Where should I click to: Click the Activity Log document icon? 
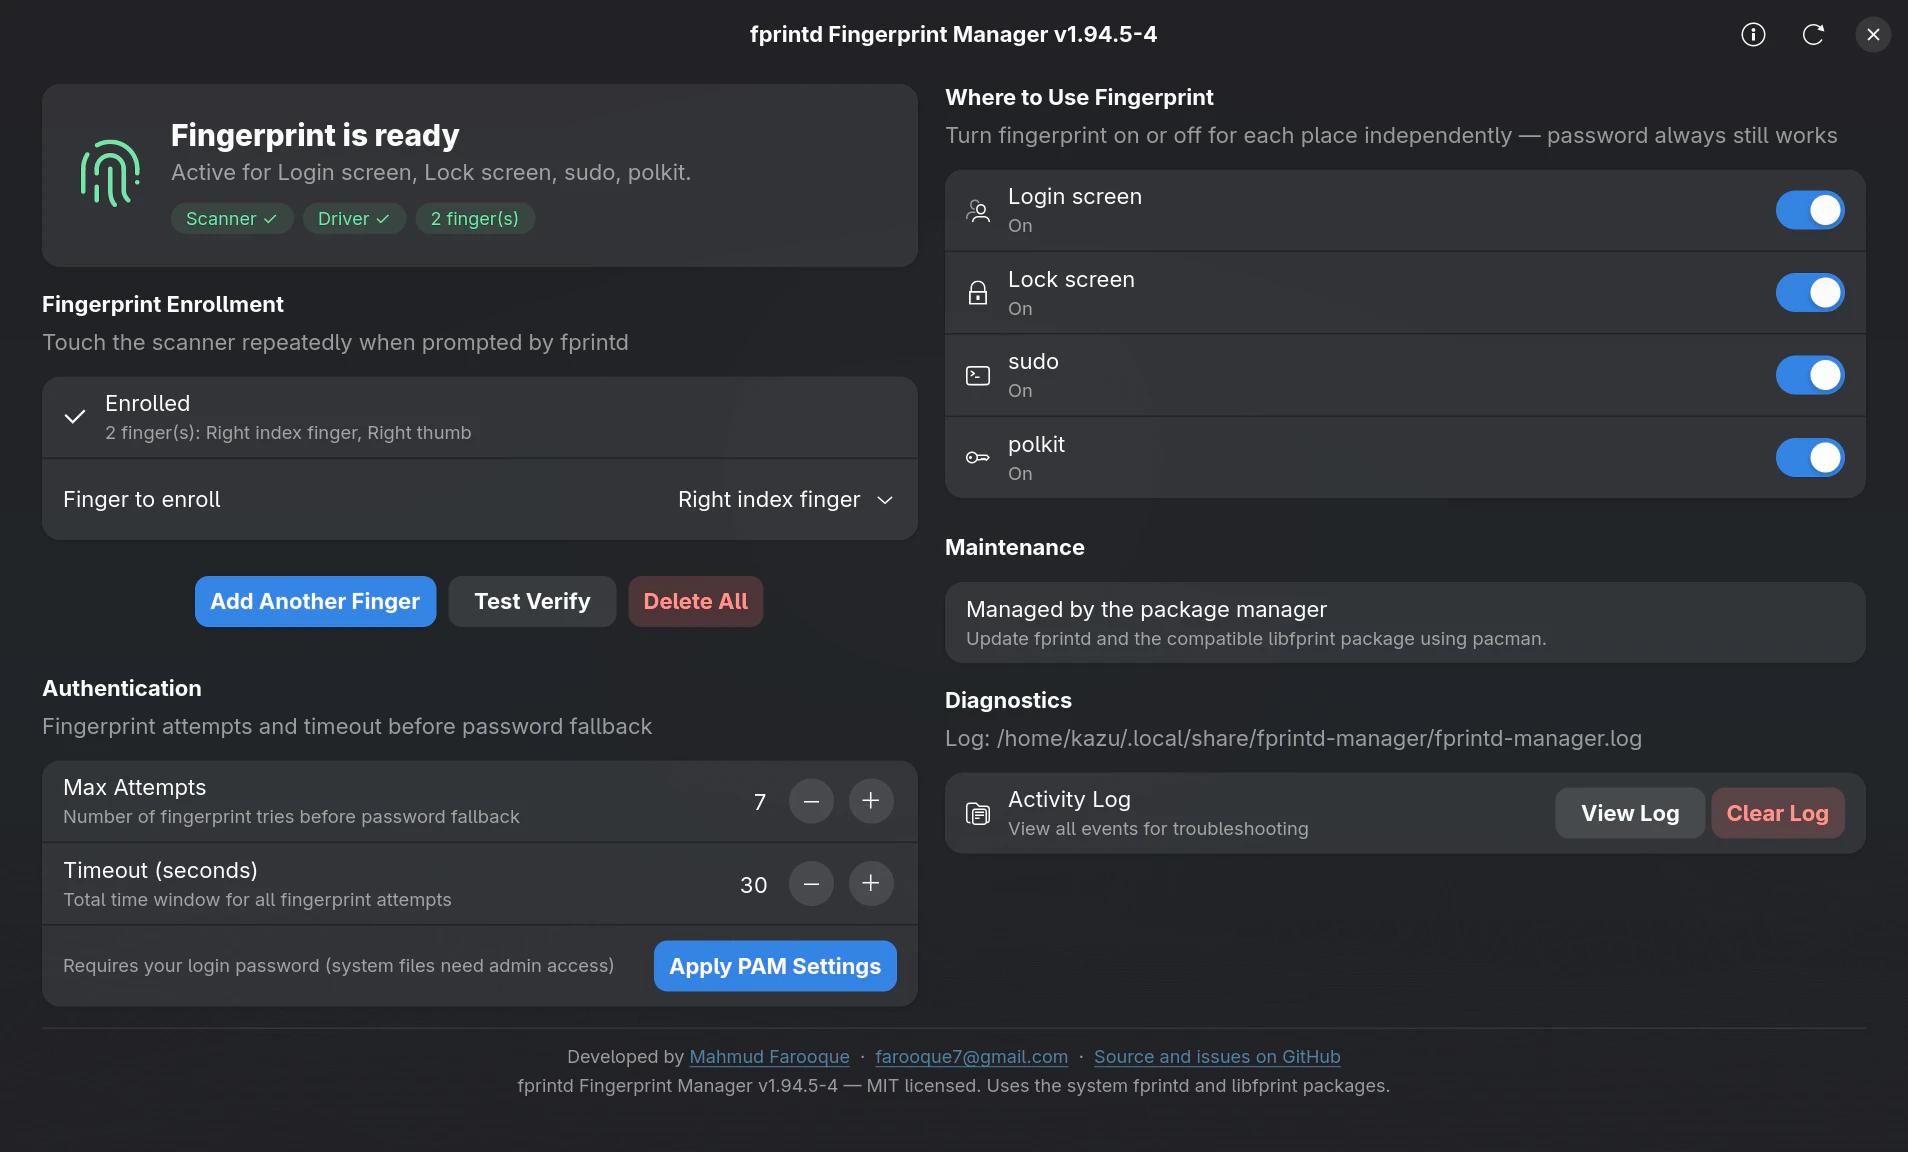[978, 814]
